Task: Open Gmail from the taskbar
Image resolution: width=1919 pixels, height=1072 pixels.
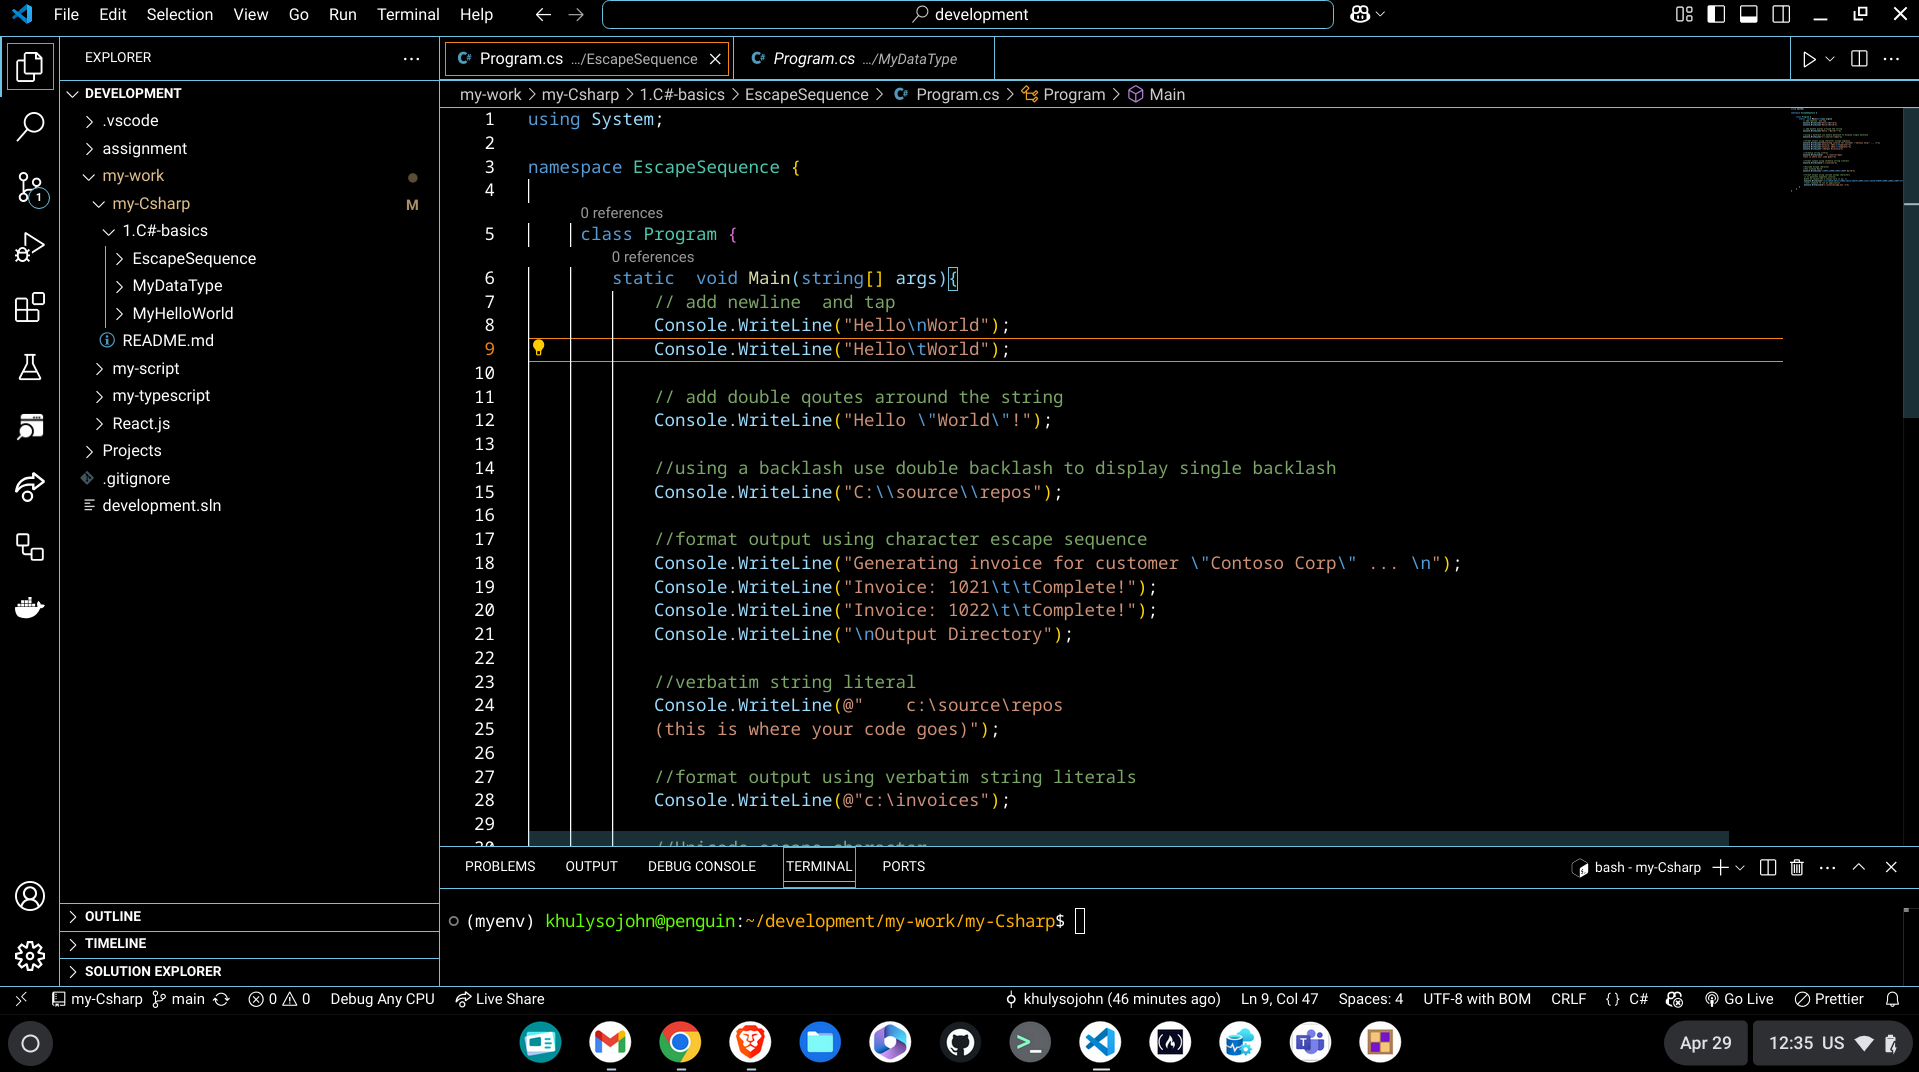Action: click(x=610, y=1043)
